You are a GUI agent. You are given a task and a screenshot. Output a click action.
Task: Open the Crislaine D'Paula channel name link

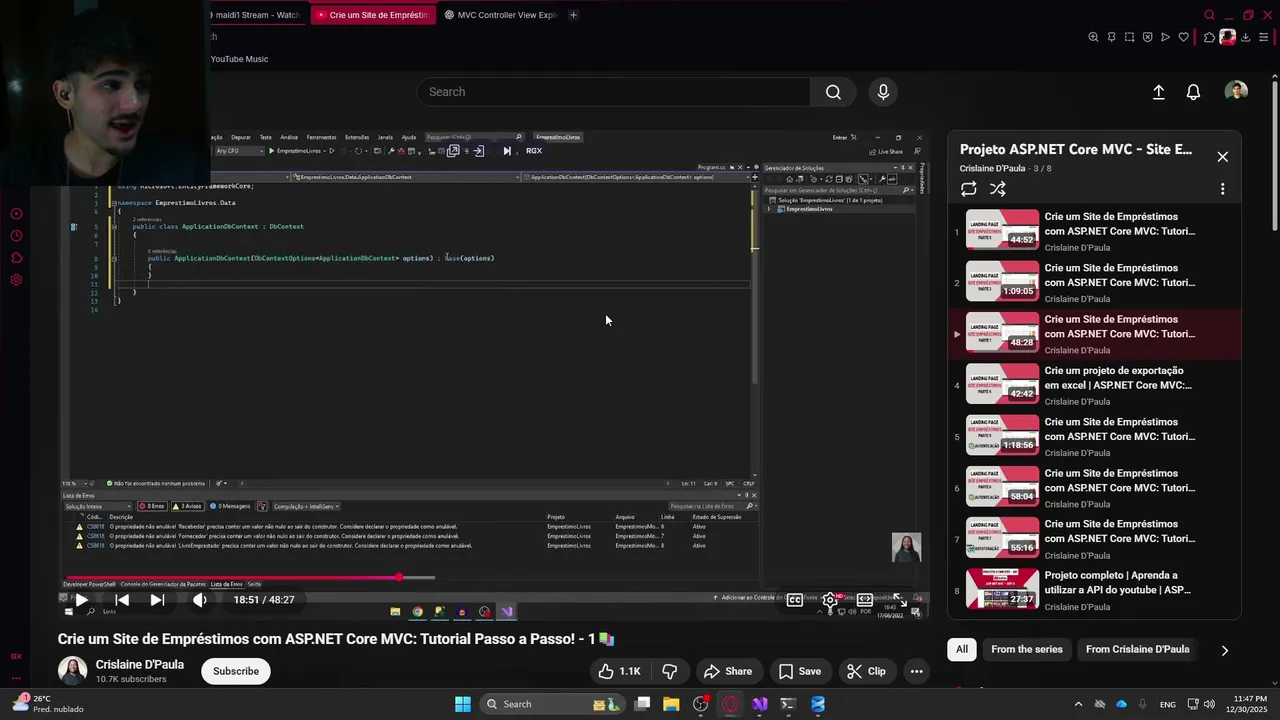click(x=140, y=664)
